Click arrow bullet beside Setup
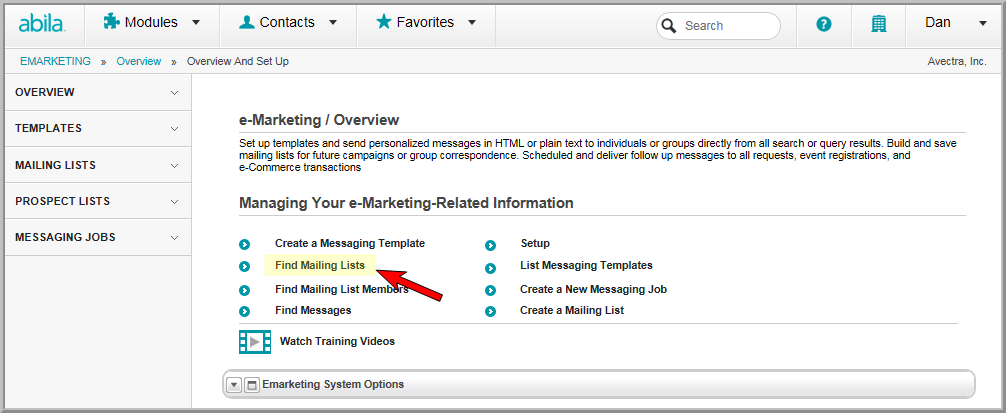1006x413 pixels. tap(490, 245)
